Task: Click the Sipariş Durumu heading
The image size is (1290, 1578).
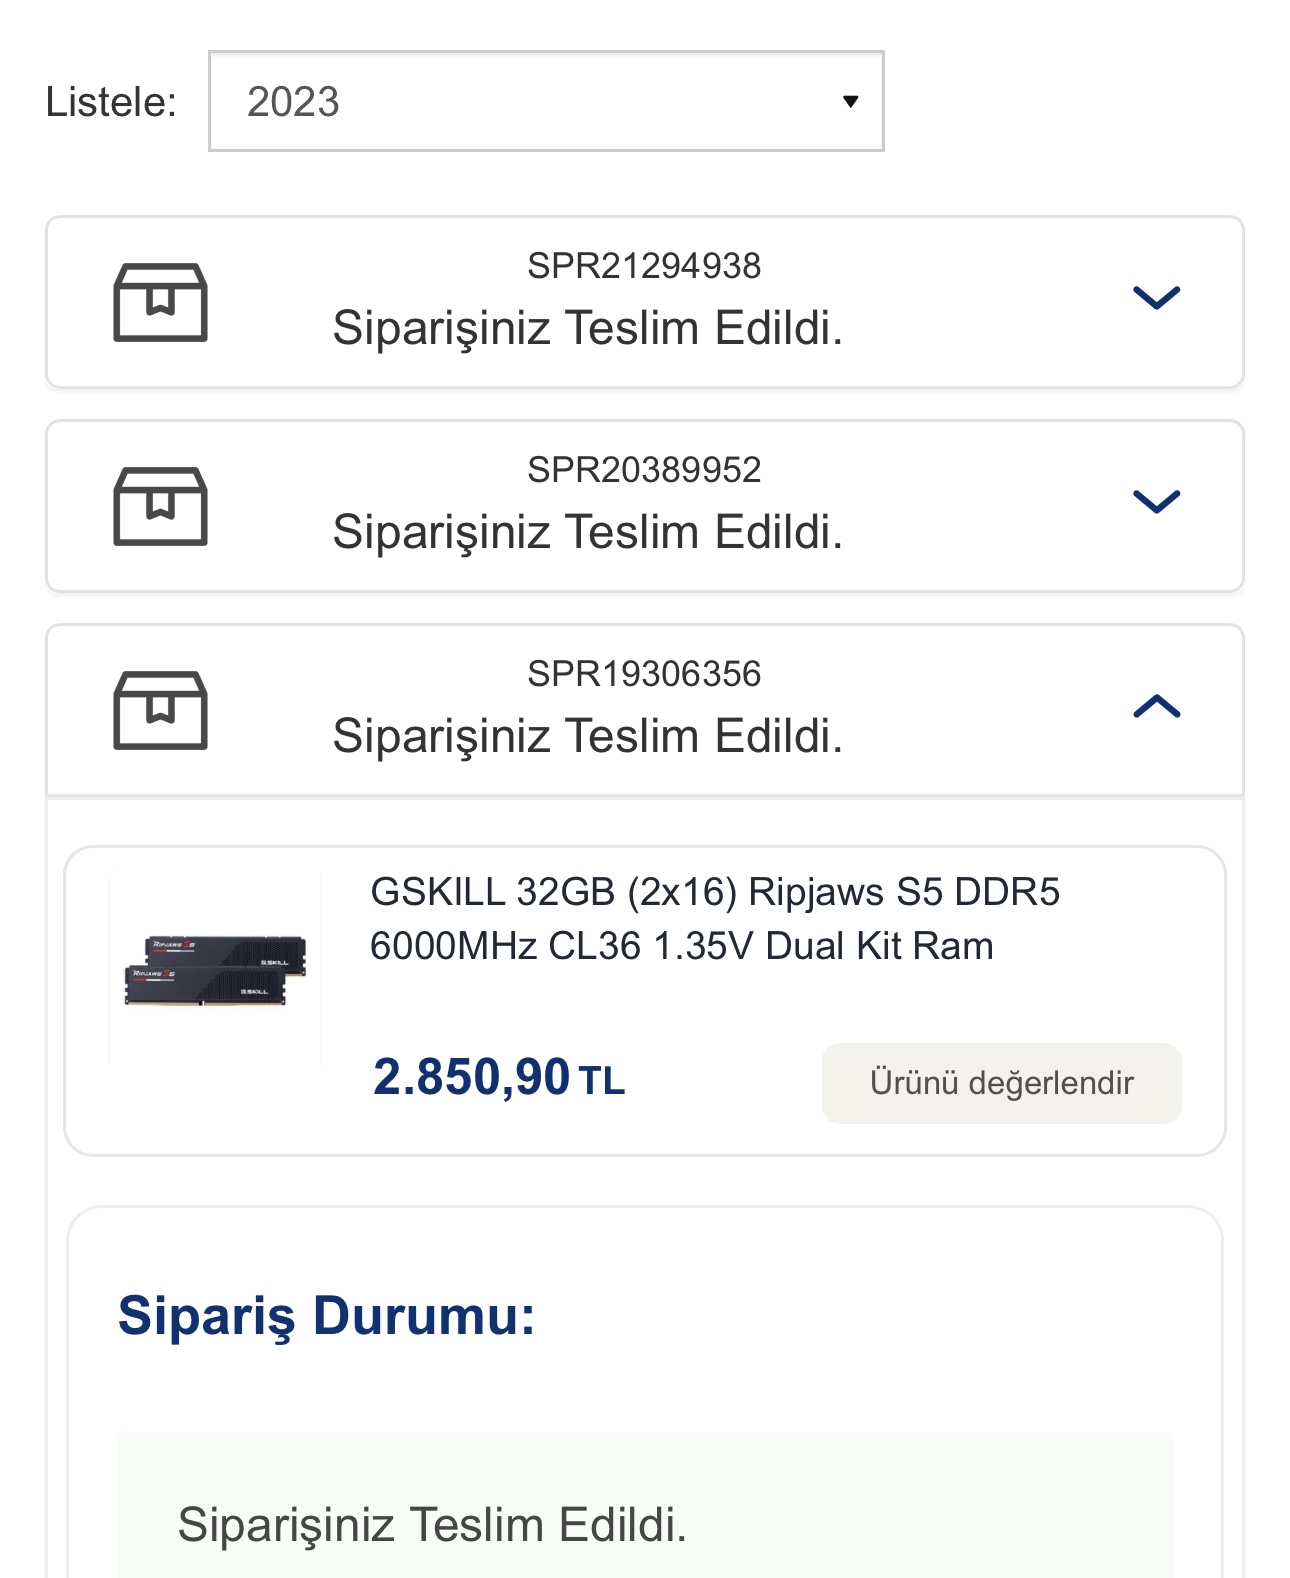Action: click(x=326, y=1315)
